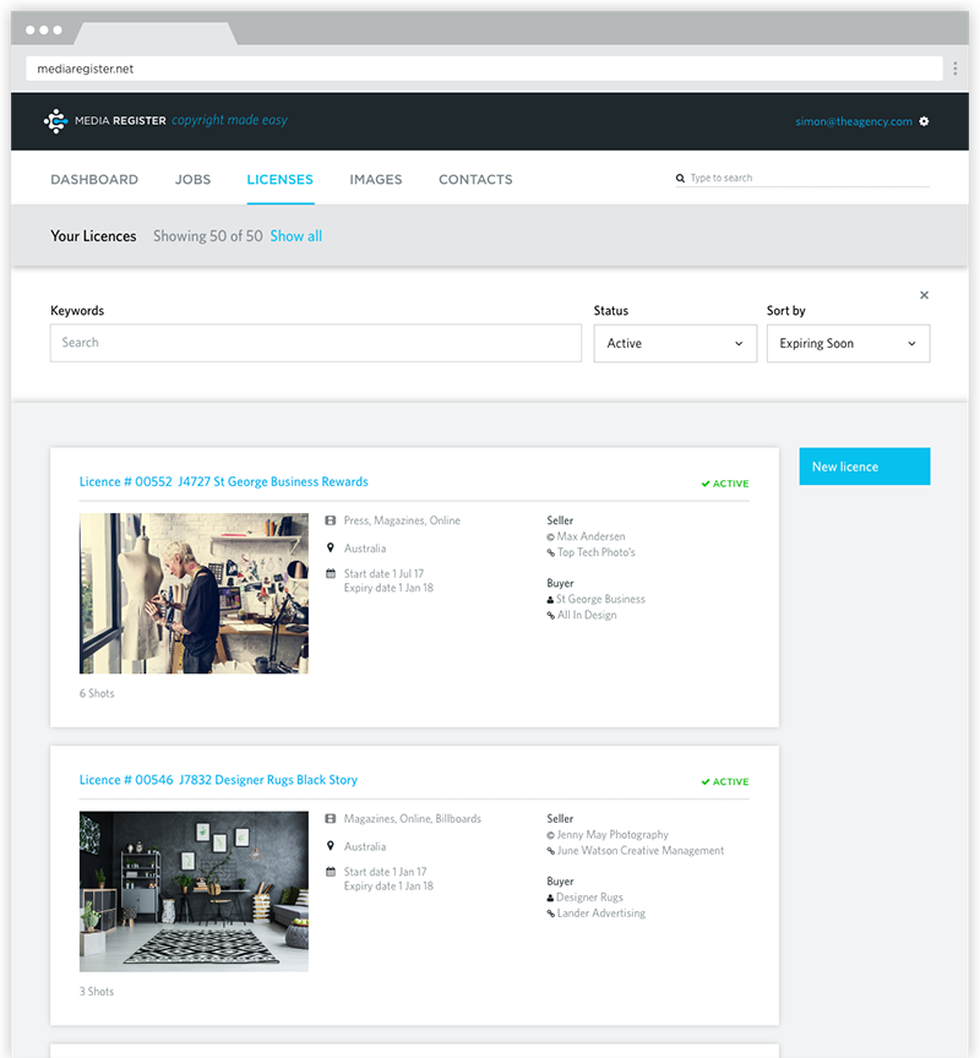Click the Media Register logo icon
The image size is (980, 1058).
pos(55,120)
